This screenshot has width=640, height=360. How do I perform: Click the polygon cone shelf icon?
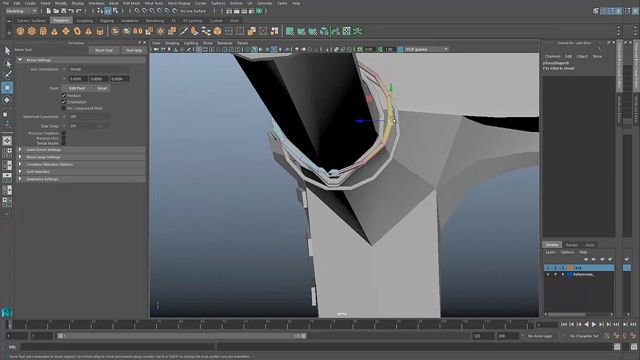click(x=54, y=31)
